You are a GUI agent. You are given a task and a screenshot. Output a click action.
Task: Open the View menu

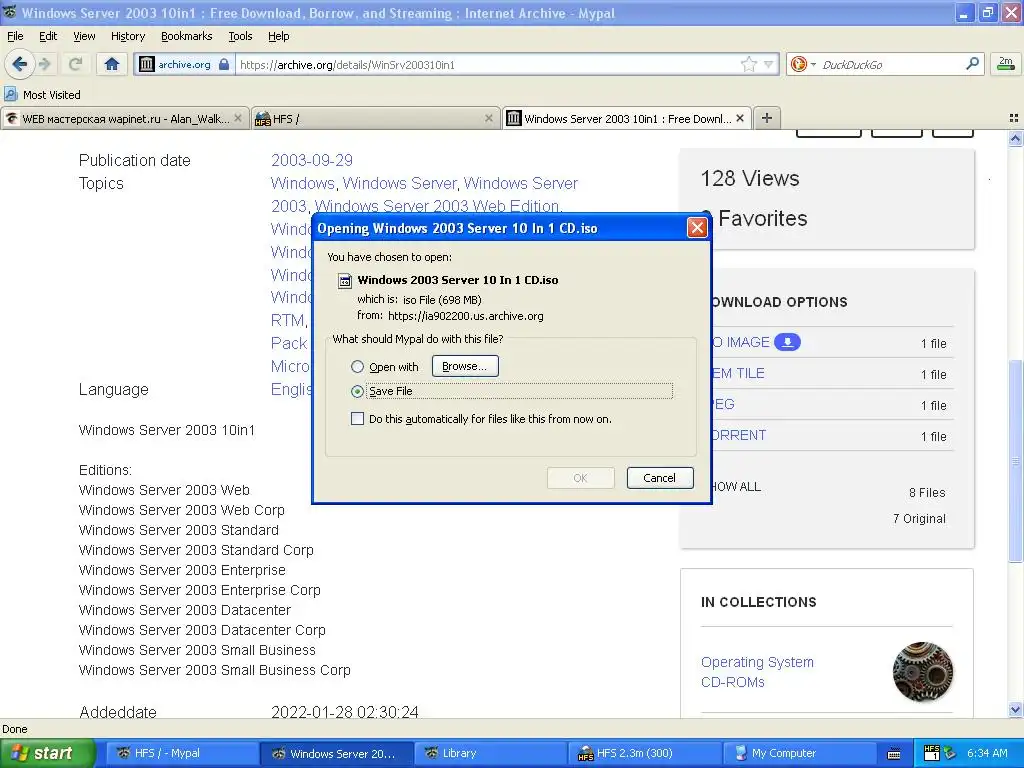[84, 36]
